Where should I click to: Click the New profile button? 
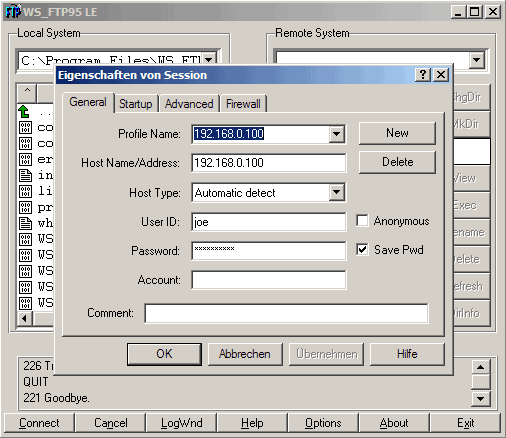397,133
